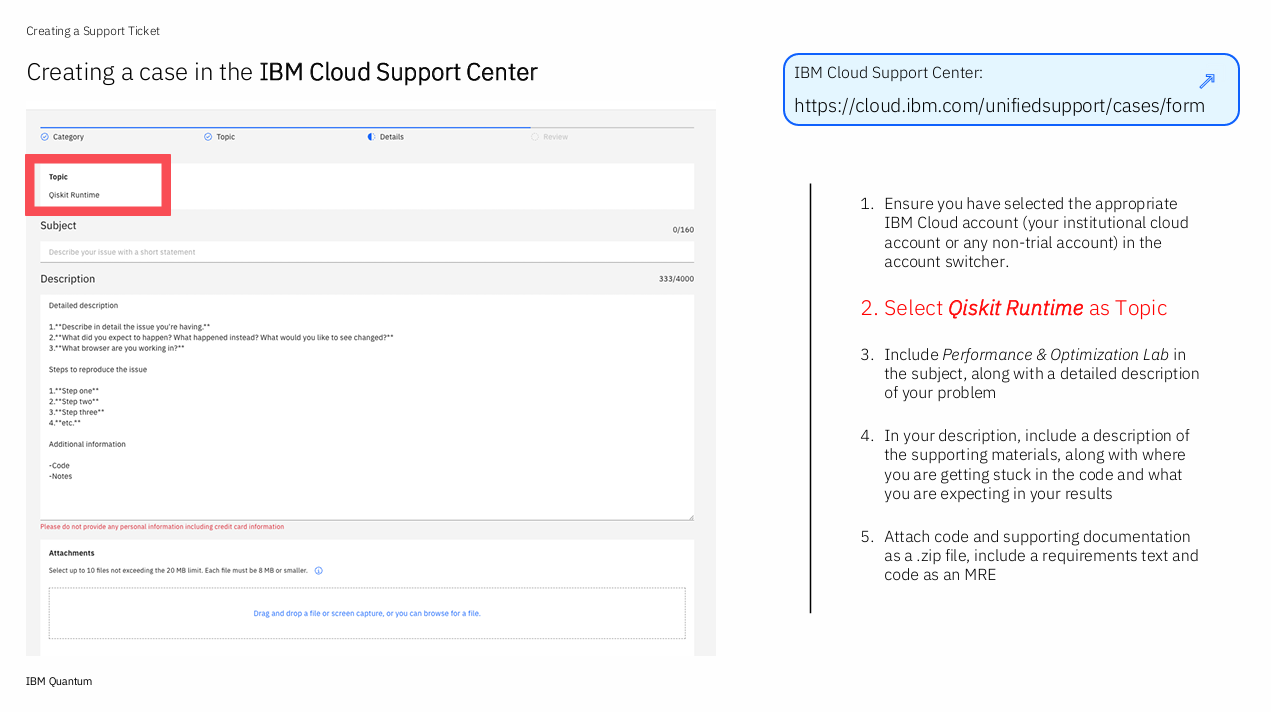Click the external link arrow icon
This screenshot has height=712, width=1271.
tap(1206, 82)
